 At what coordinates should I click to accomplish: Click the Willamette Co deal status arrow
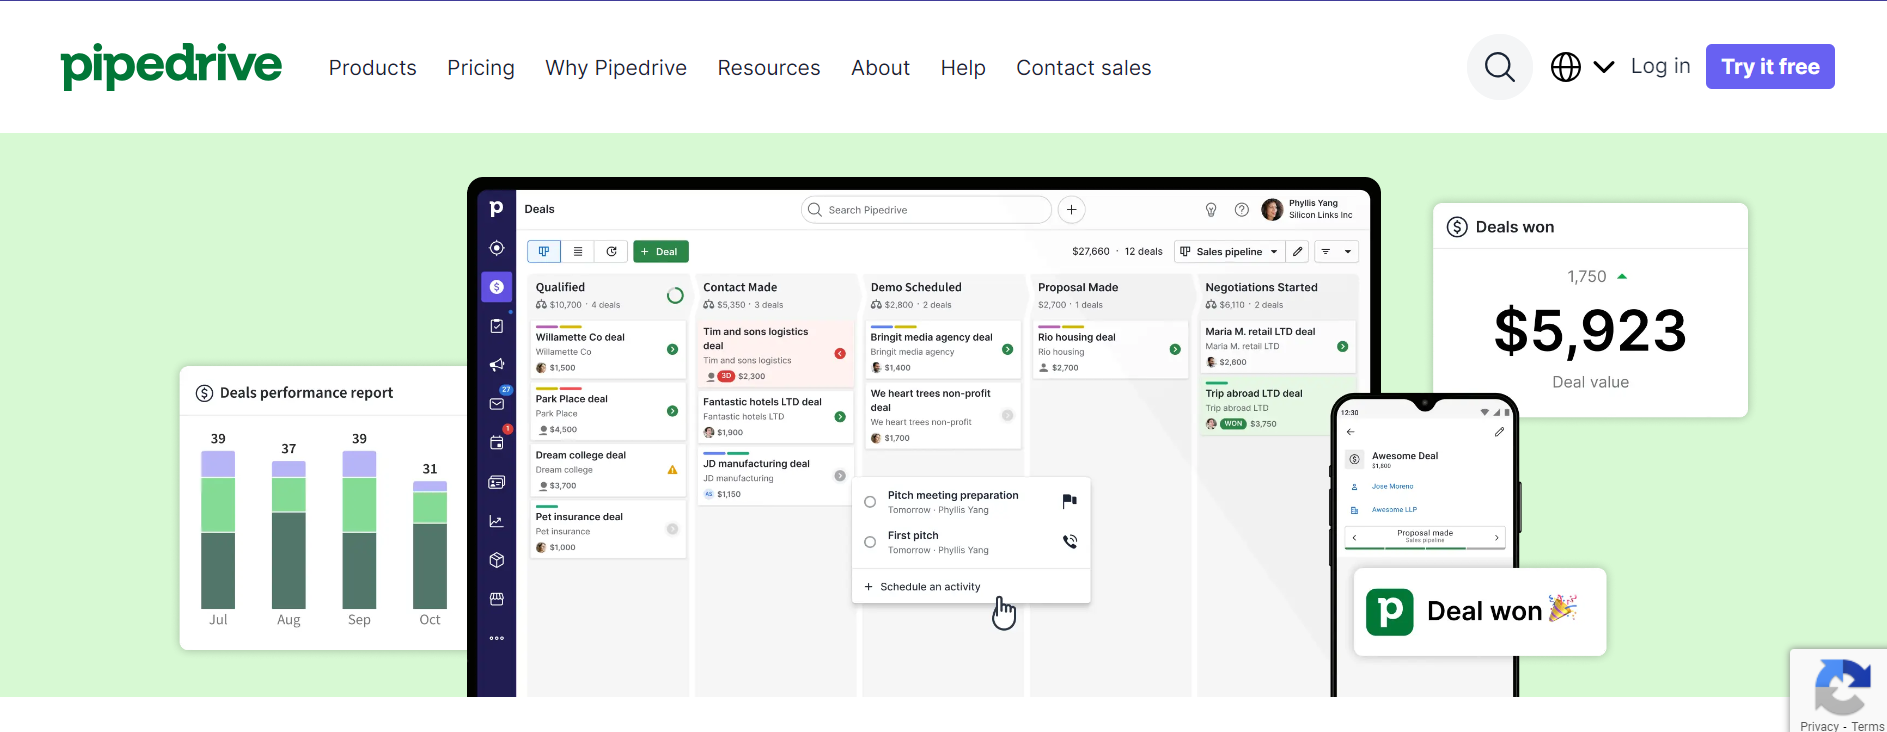point(672,349)
